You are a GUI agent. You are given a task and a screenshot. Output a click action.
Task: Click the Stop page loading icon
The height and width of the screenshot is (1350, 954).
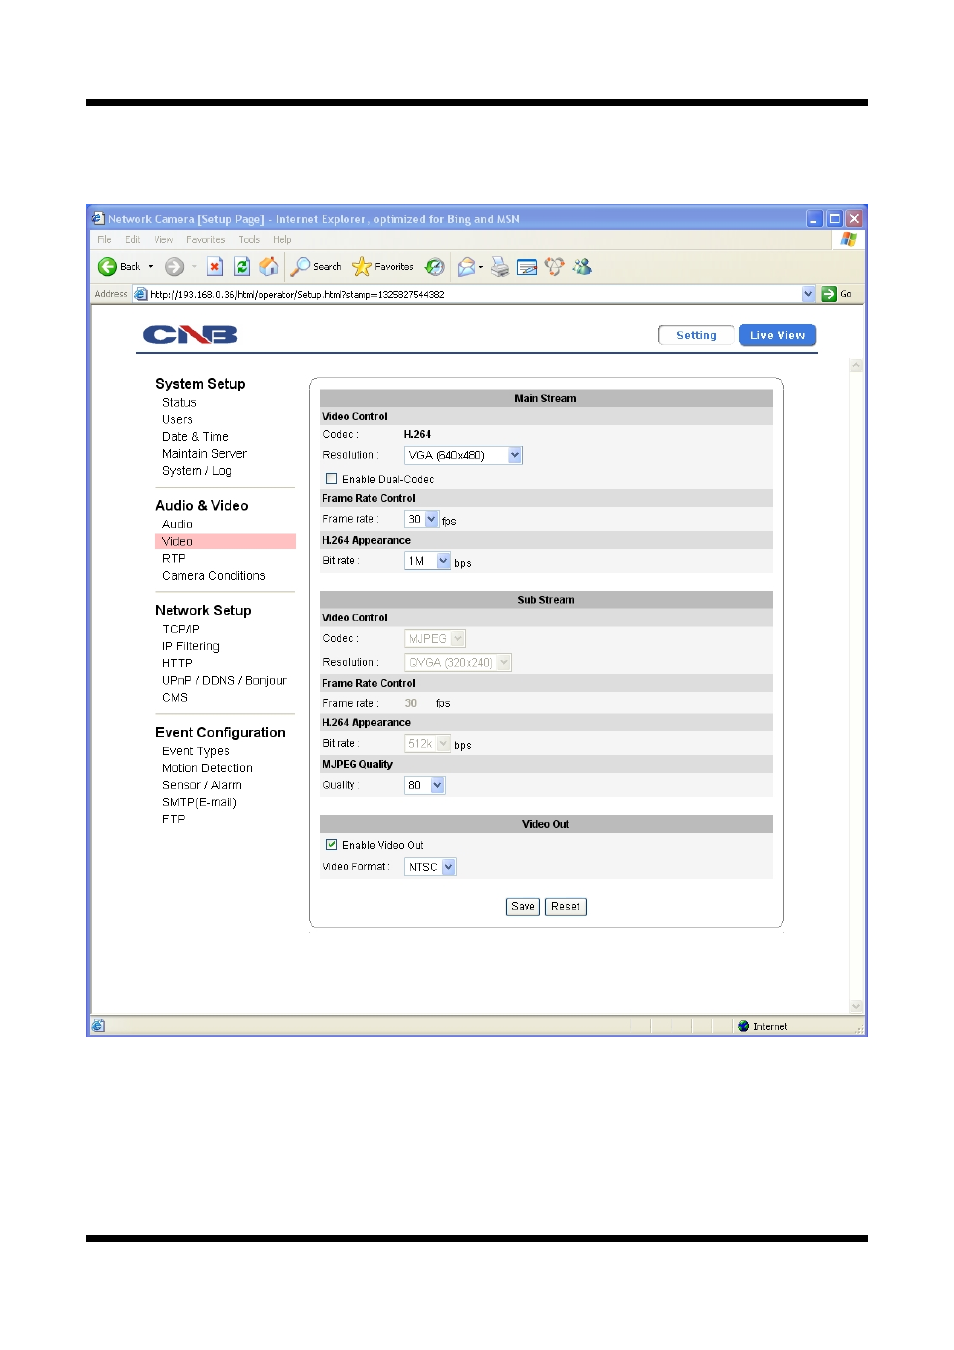point(215,267)
